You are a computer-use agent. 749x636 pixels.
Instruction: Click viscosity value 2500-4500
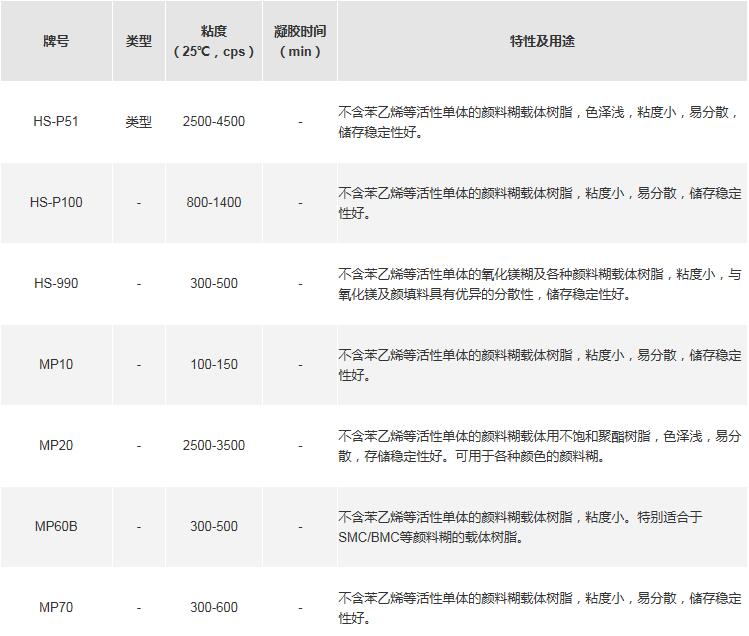(213, 122)
